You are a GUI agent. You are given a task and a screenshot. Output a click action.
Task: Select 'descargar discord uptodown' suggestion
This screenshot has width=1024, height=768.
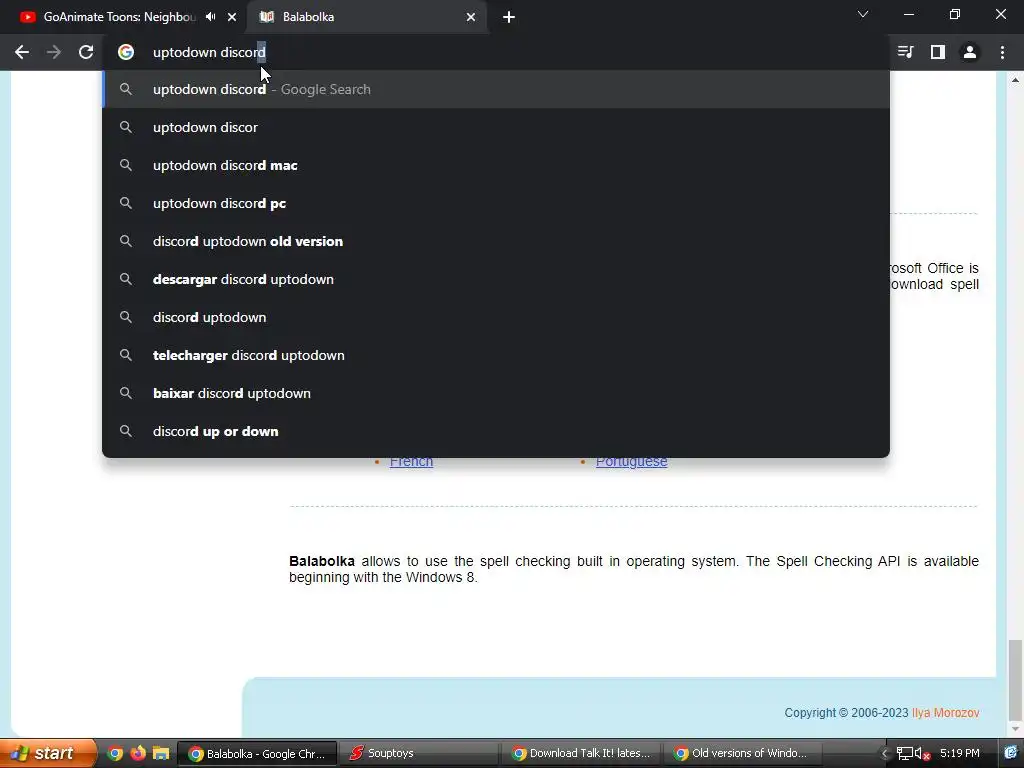pos(496,279)
